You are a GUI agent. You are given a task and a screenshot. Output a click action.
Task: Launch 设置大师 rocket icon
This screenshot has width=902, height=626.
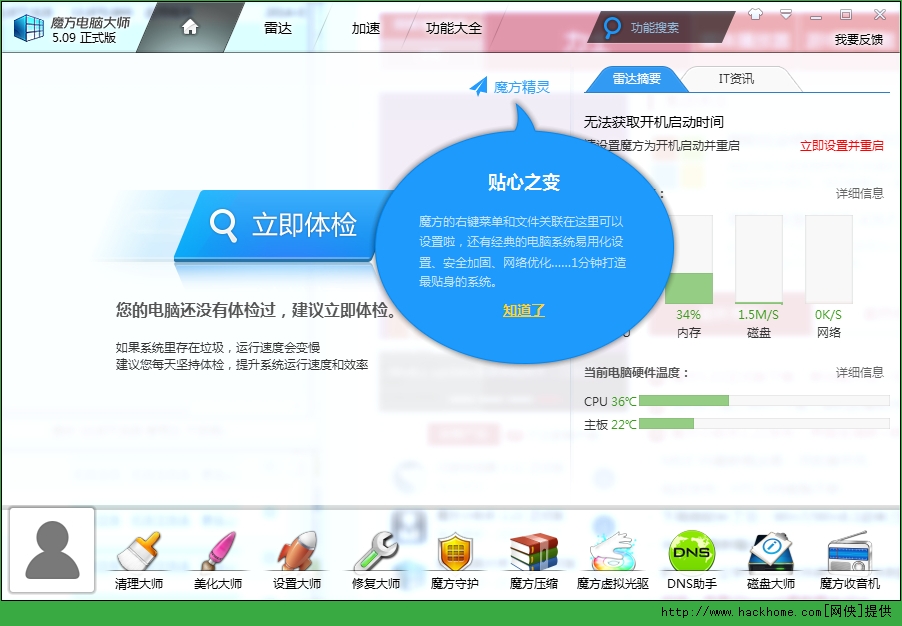click(297, 551)
